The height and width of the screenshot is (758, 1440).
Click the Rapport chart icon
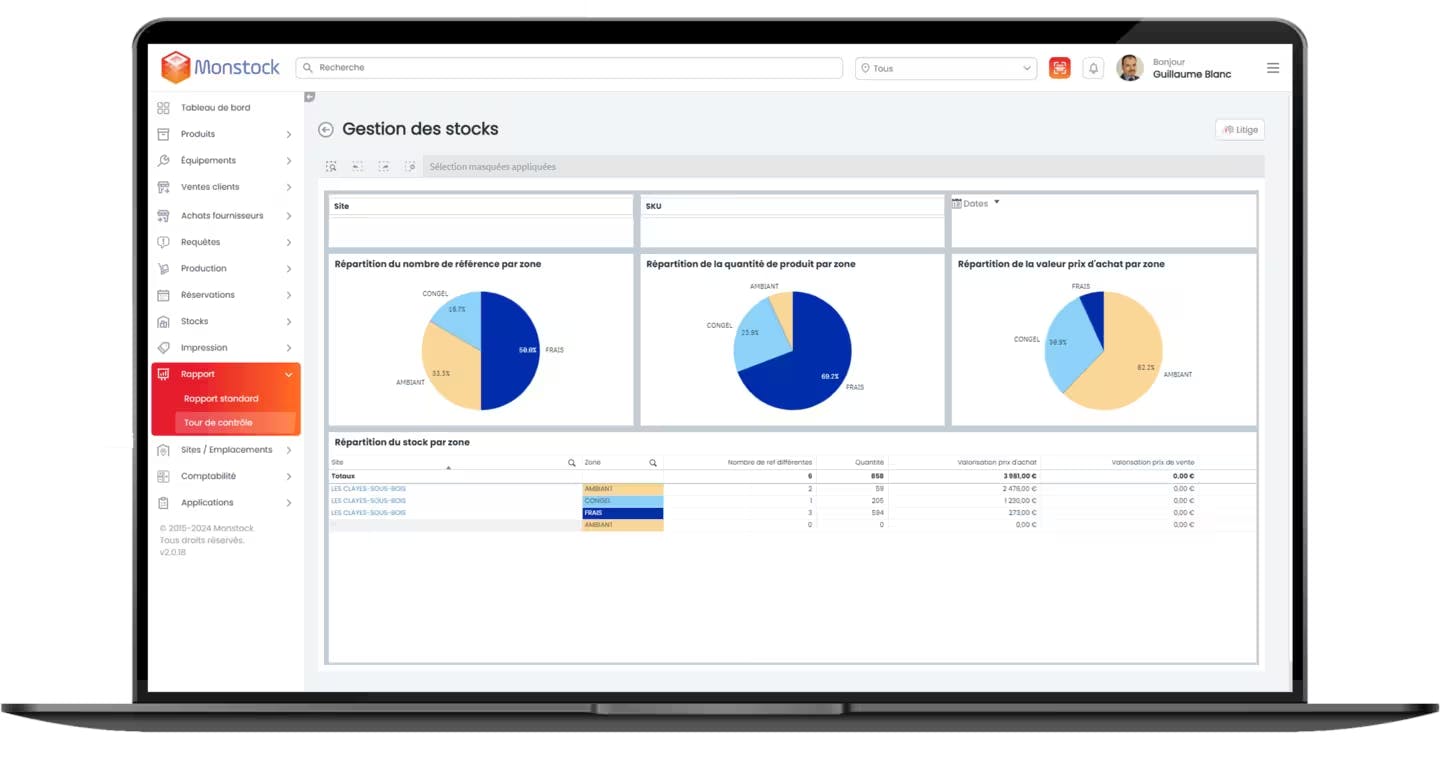click(164, 374)
